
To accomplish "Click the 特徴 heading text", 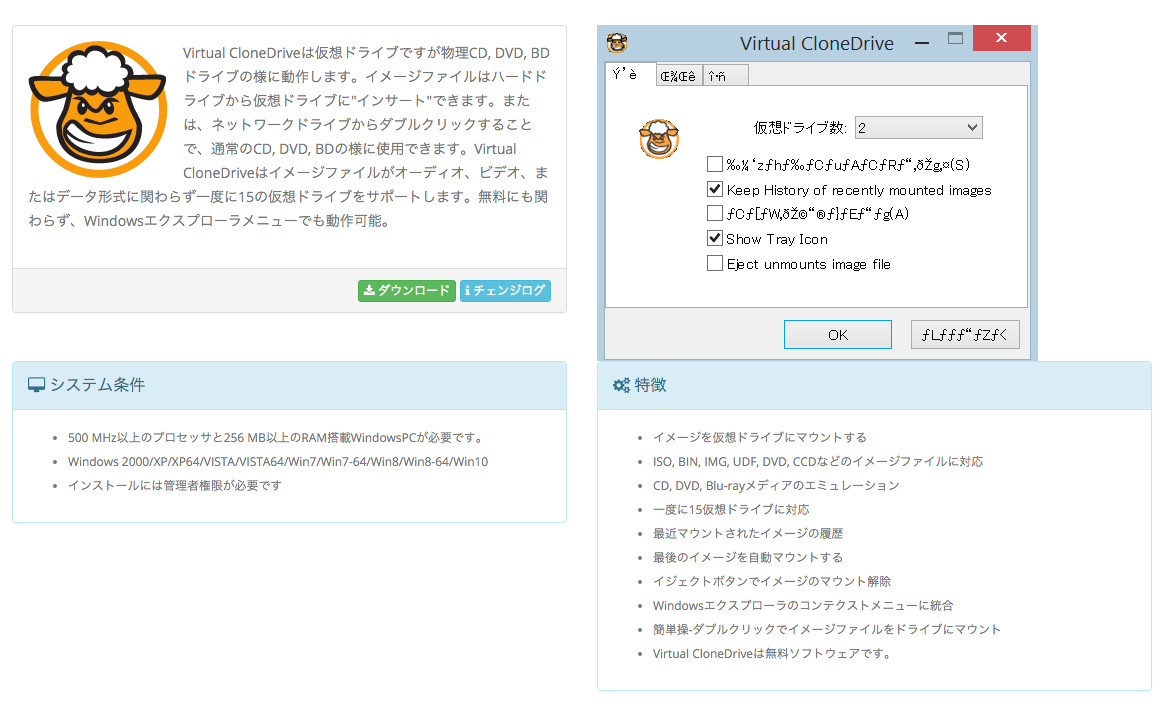I will [650, 385].
